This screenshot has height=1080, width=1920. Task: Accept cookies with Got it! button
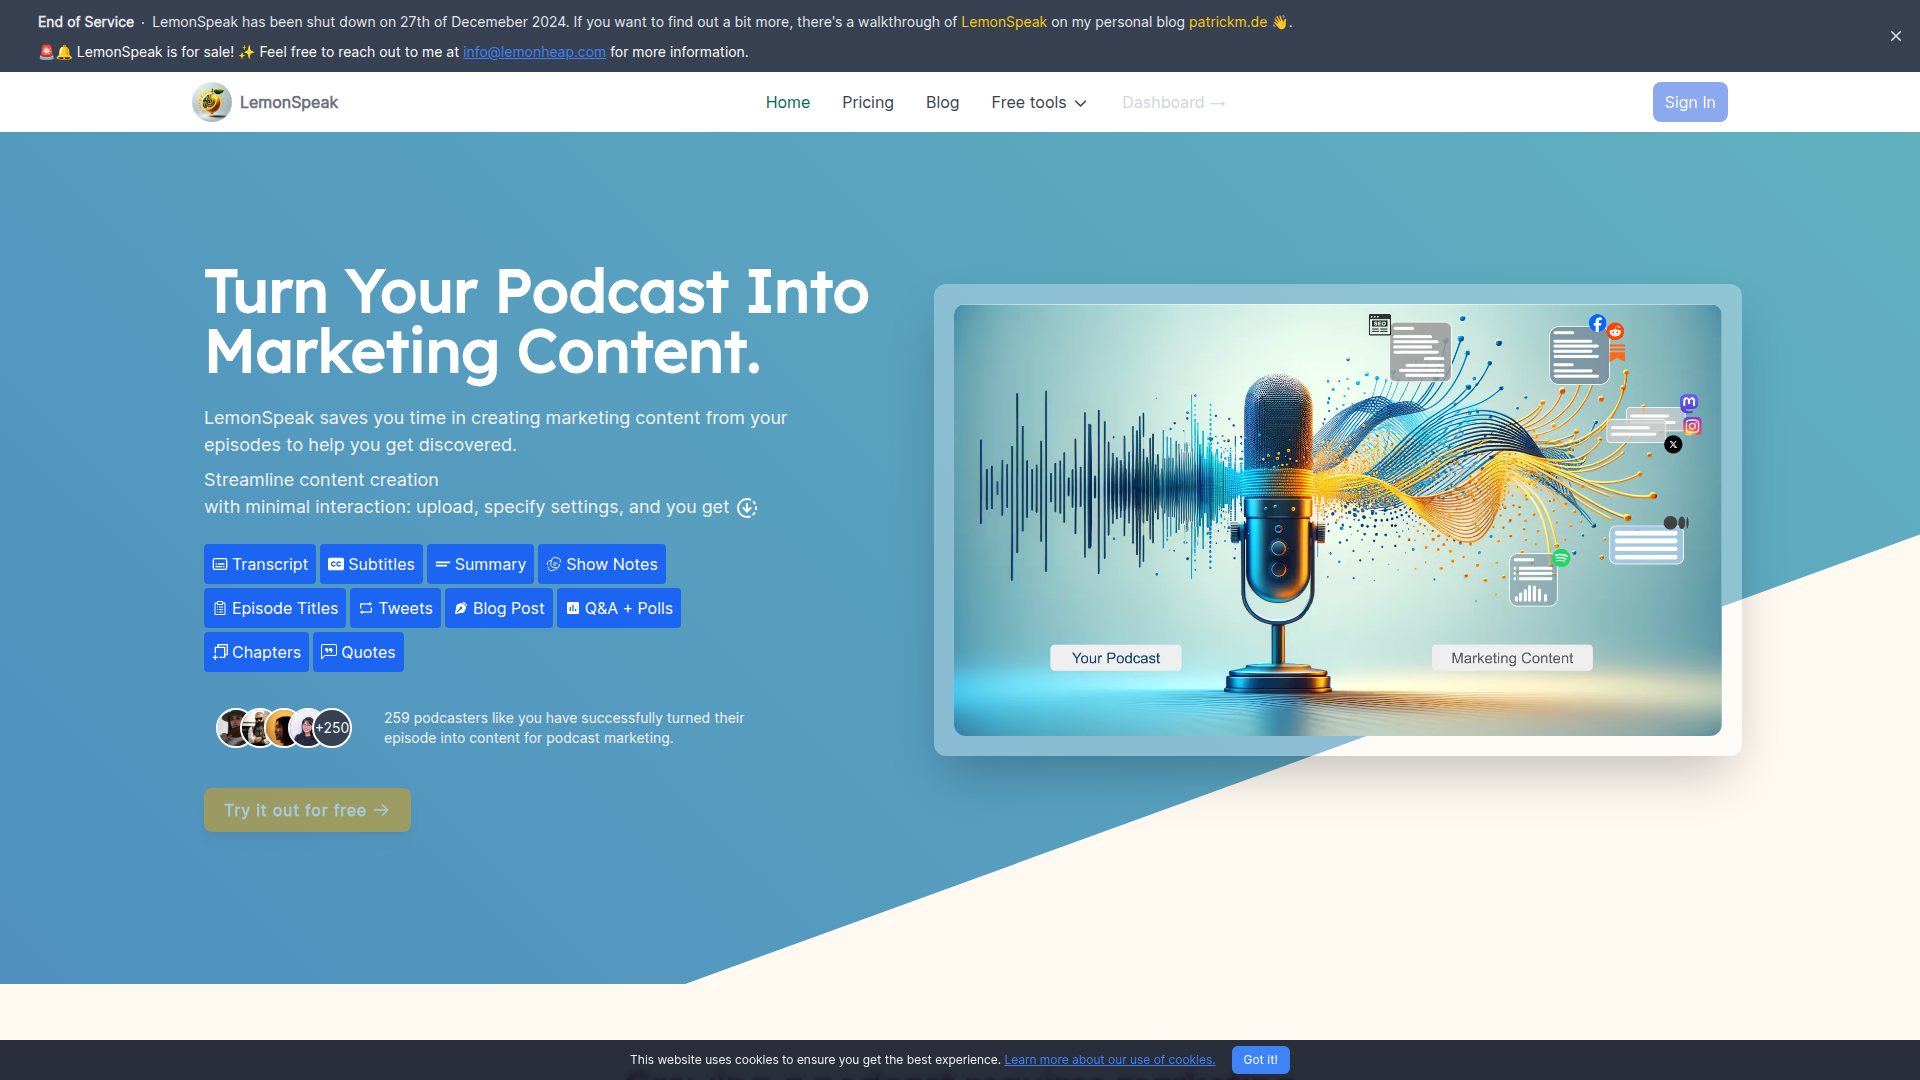pyautogui.click(x=1260, y=1060)
